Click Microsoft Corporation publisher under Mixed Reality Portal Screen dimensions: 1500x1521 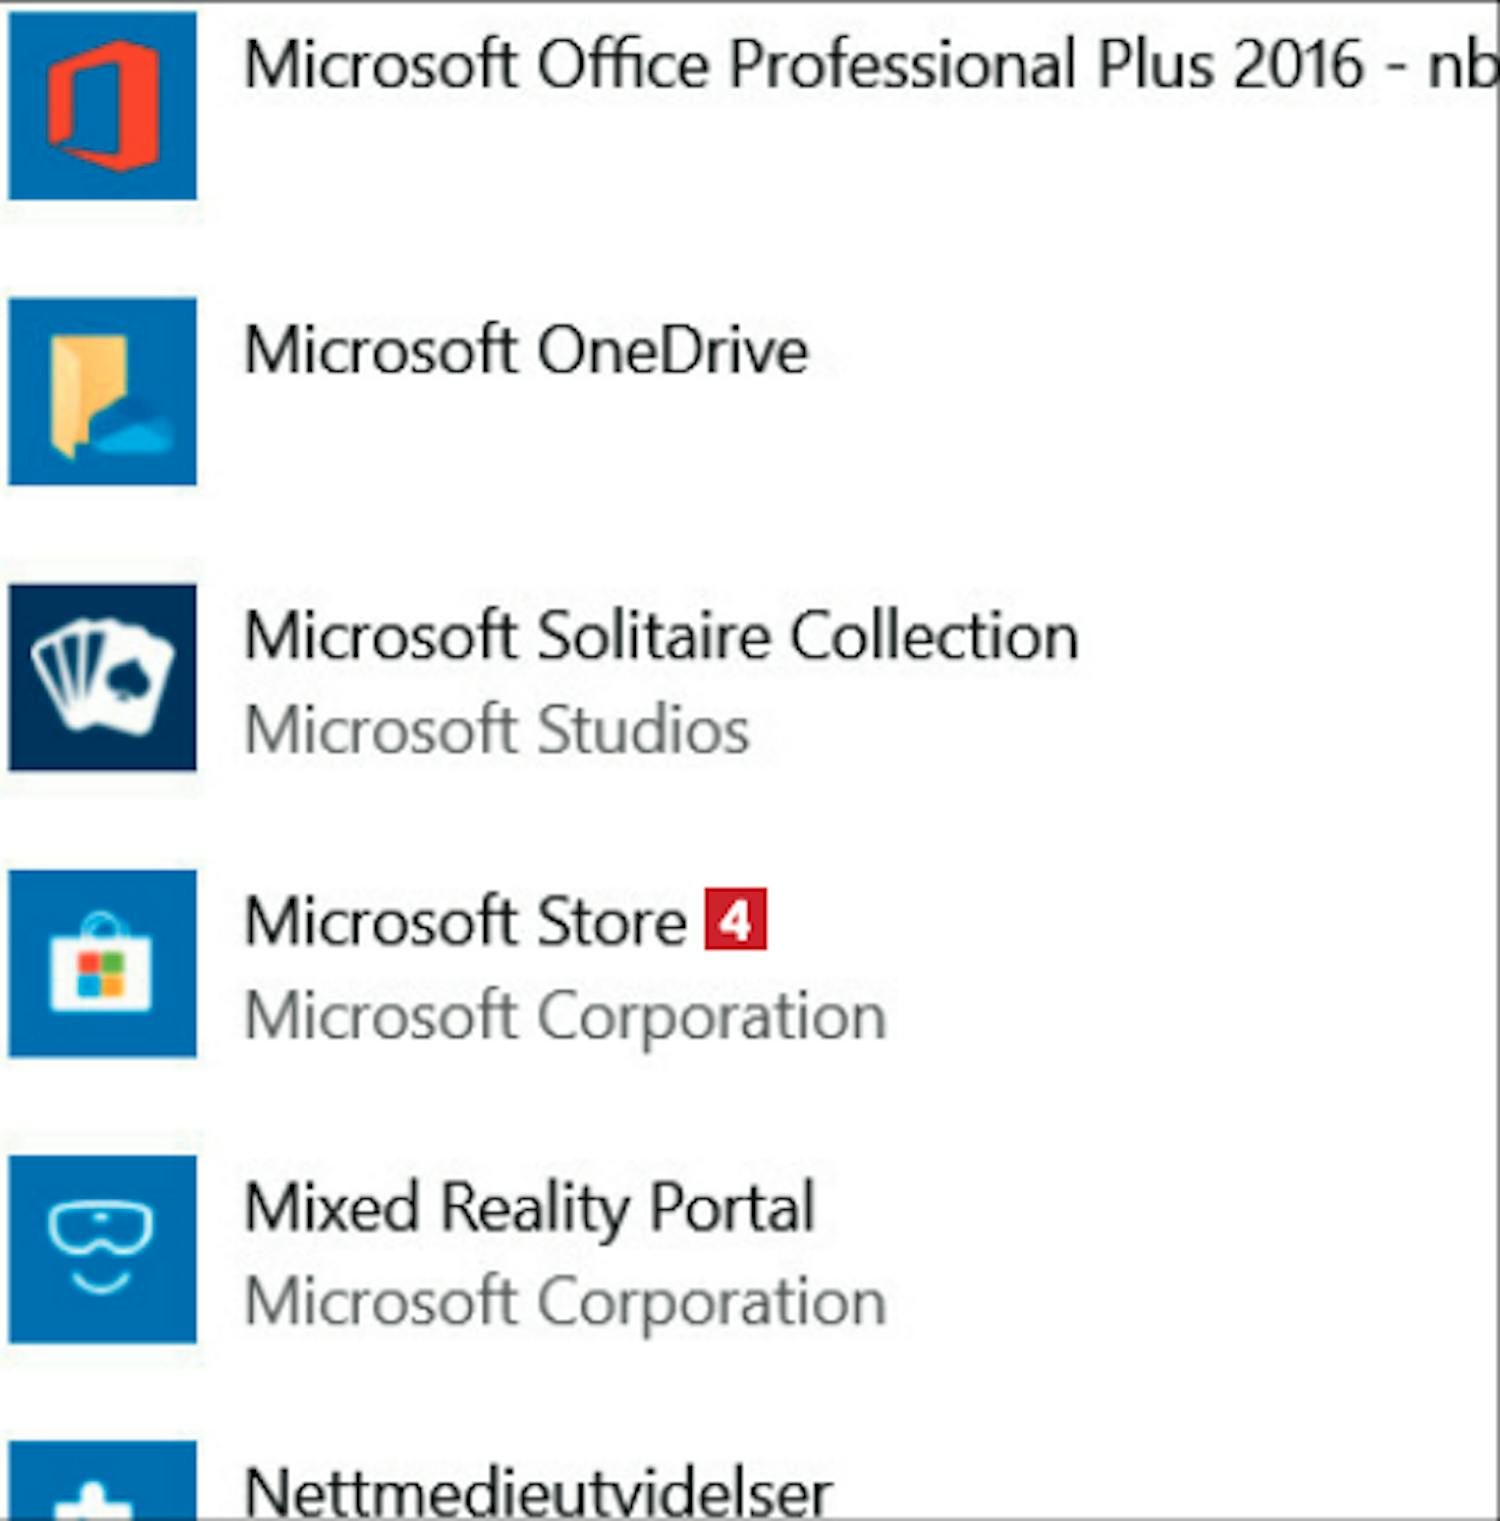coord(565,1302)
